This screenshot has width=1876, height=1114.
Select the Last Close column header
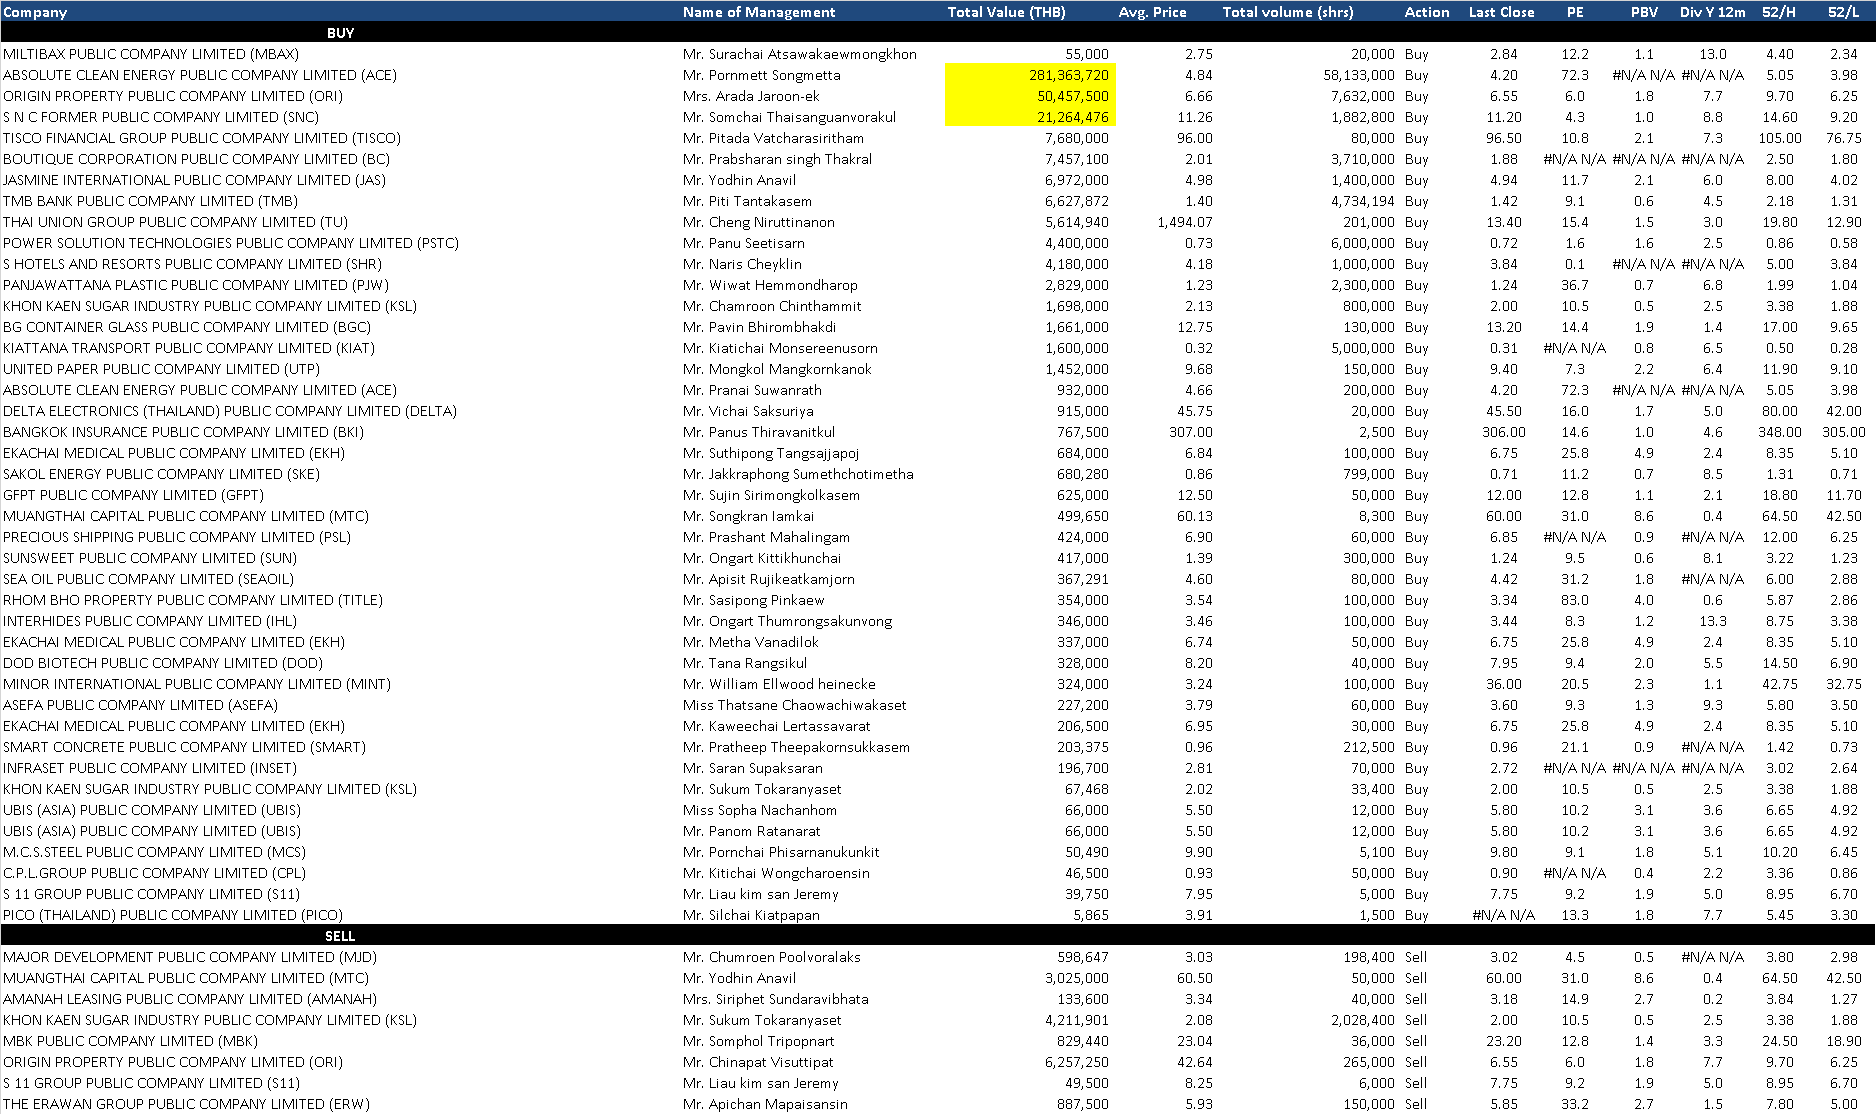pyautogui.click(x=1501, y=12)
